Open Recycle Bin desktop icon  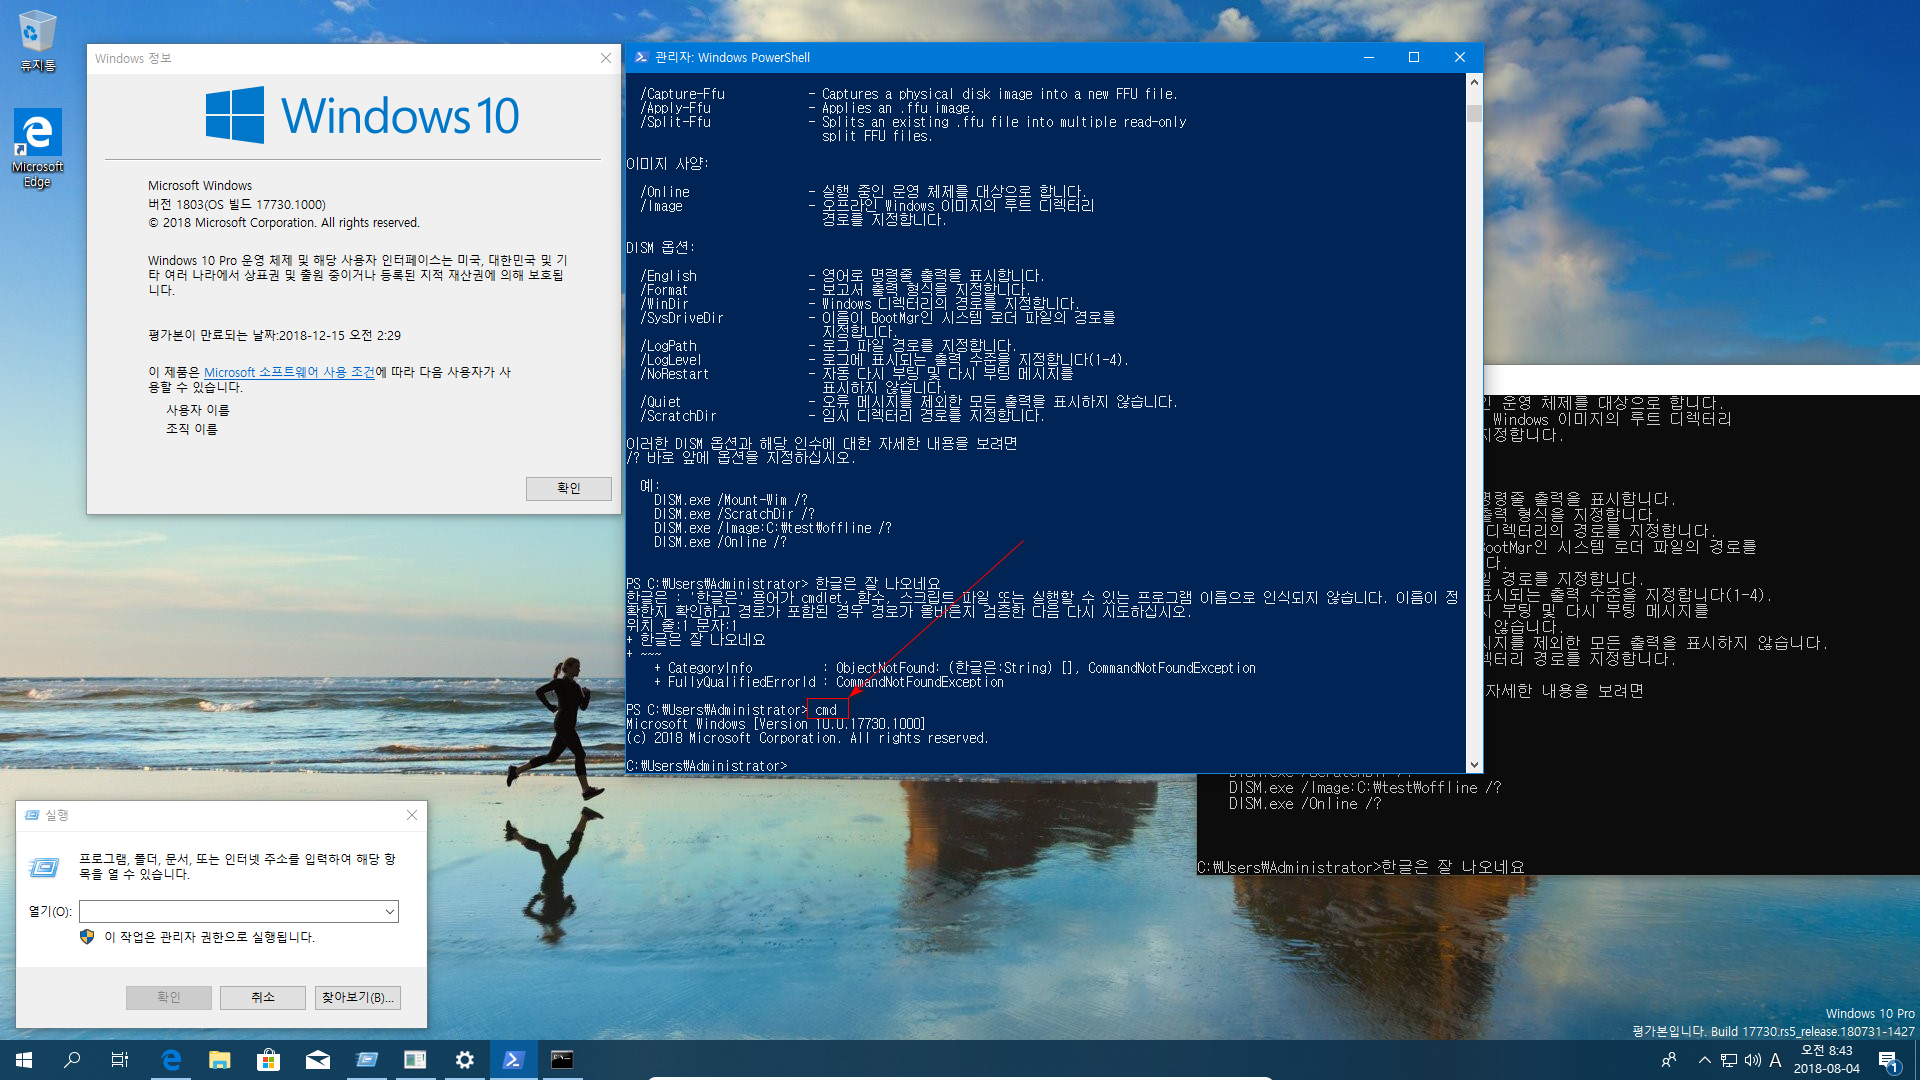coord(37,41)
